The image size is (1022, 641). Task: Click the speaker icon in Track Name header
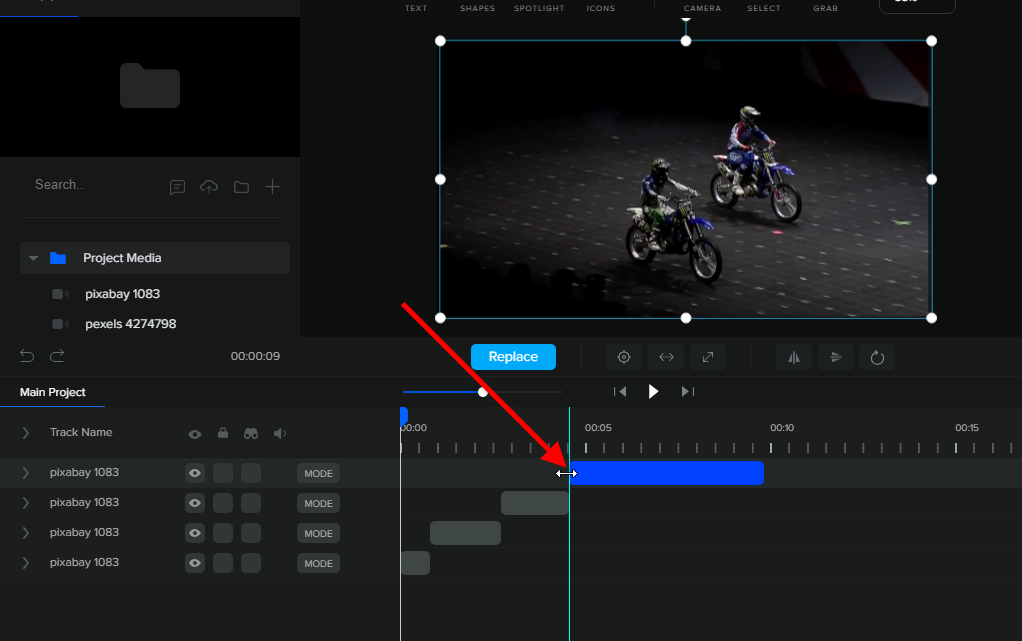(280, 434)
